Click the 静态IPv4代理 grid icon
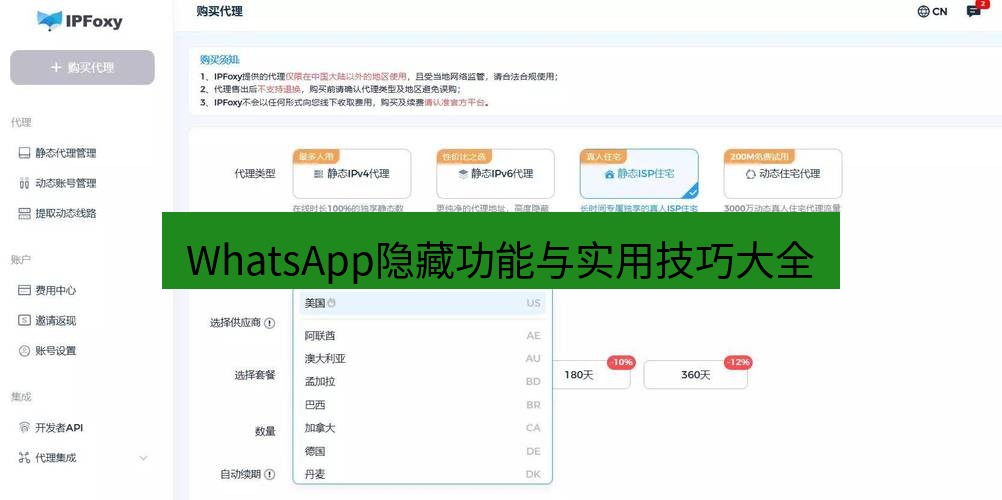1002x500 pixels. 319,174
